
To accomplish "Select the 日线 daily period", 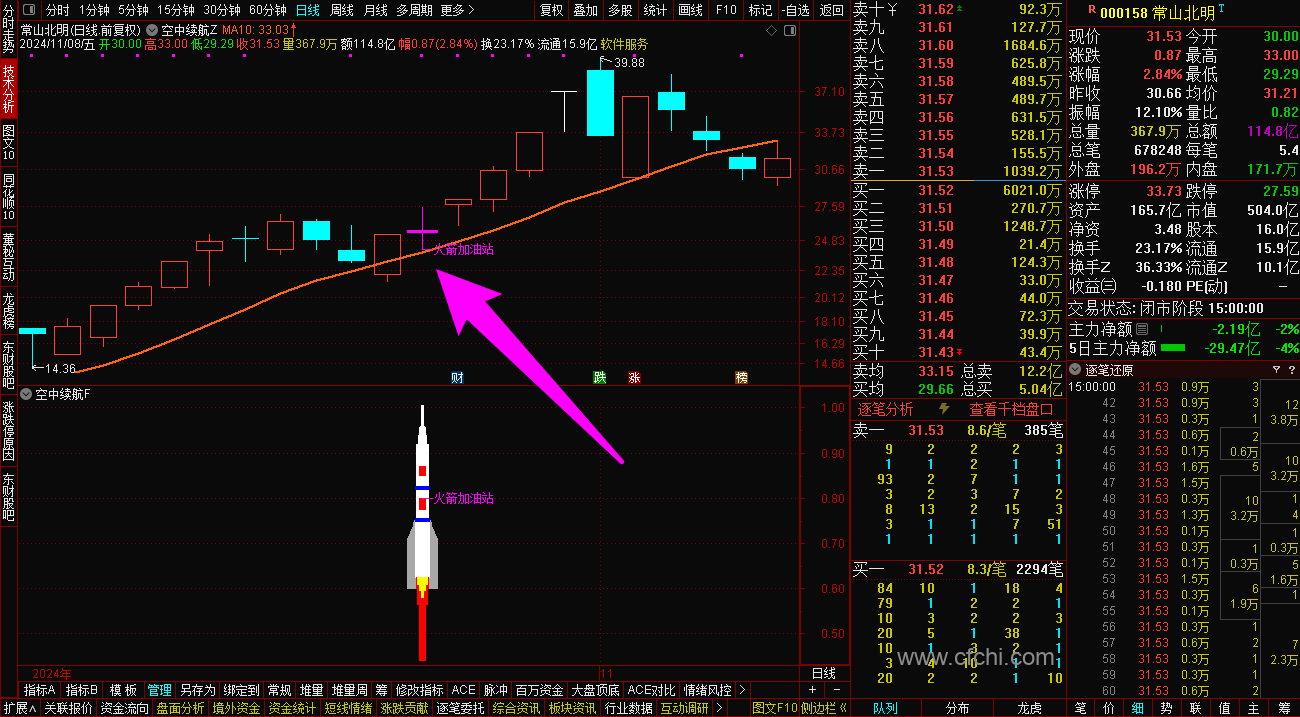I will click(x=308, y=10).
